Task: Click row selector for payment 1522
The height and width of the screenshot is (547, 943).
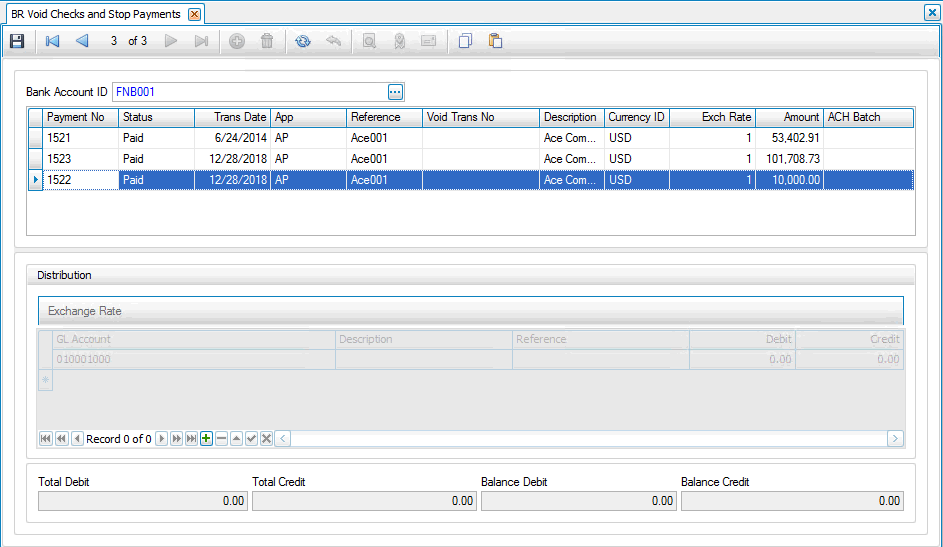Action: pyautogui.click(x=35, y=180)
